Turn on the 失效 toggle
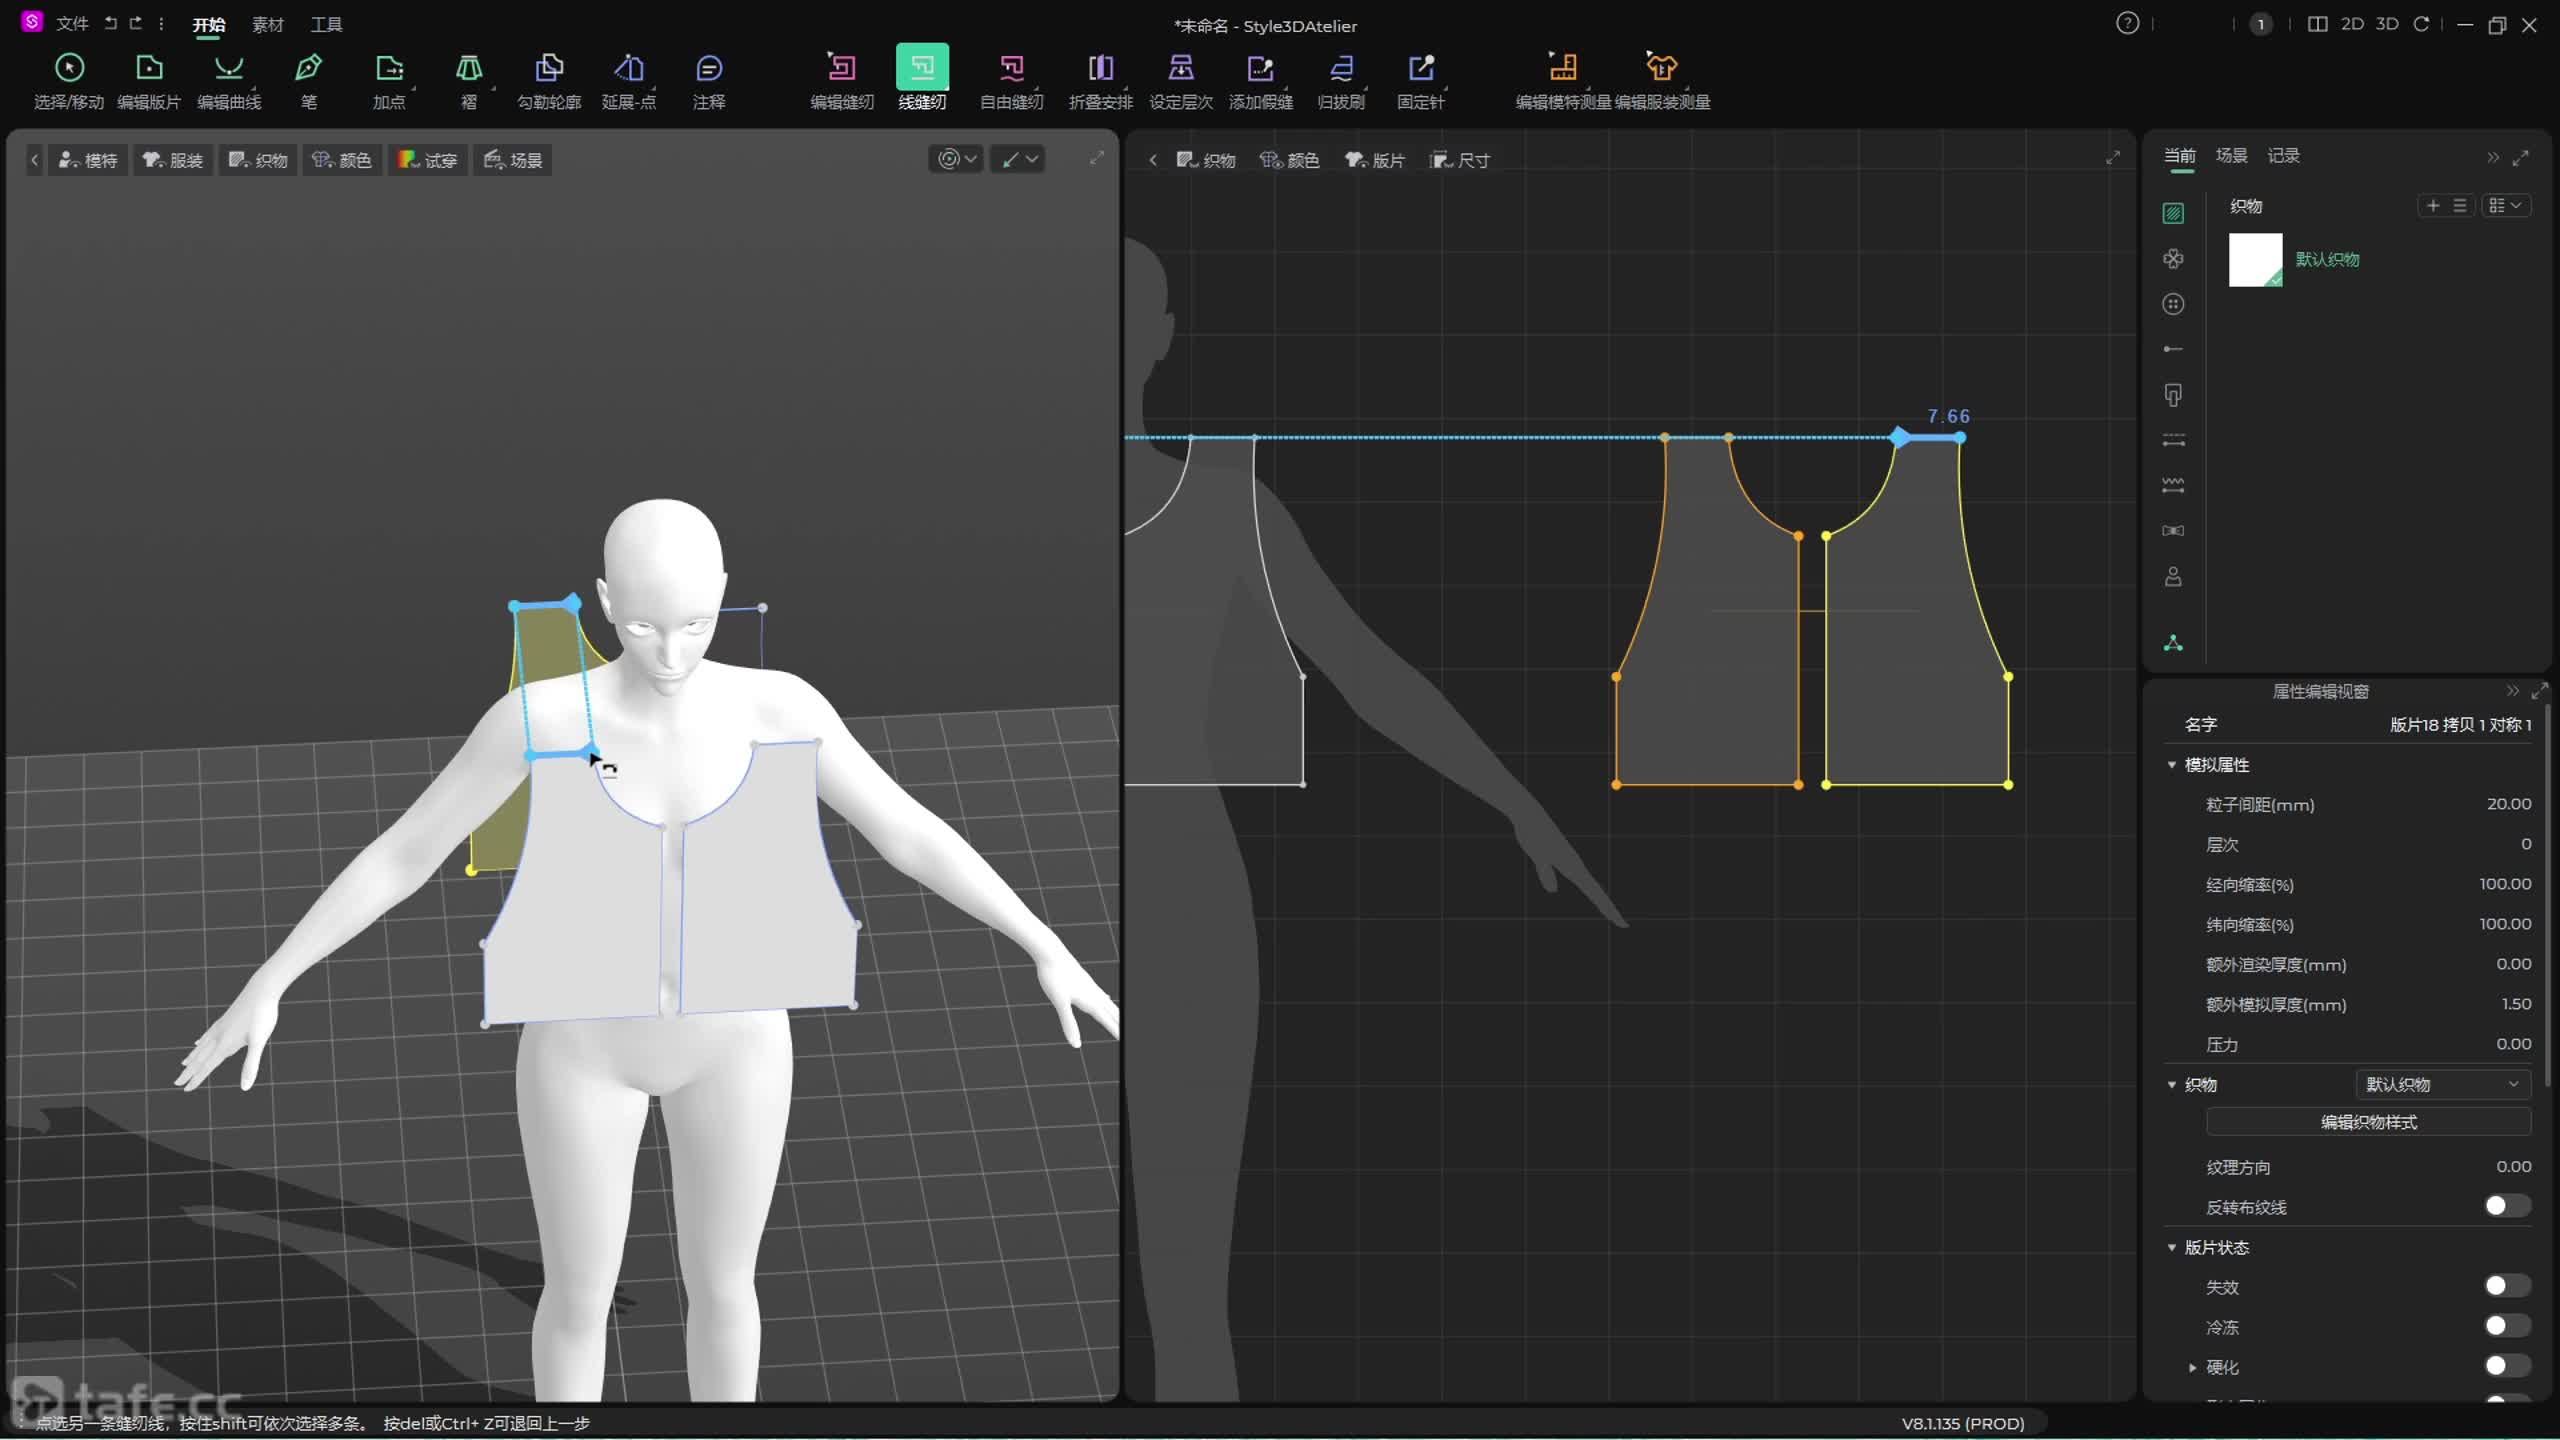The height and width of the screenshot is (1440, 2560). click(2506, 1286)
